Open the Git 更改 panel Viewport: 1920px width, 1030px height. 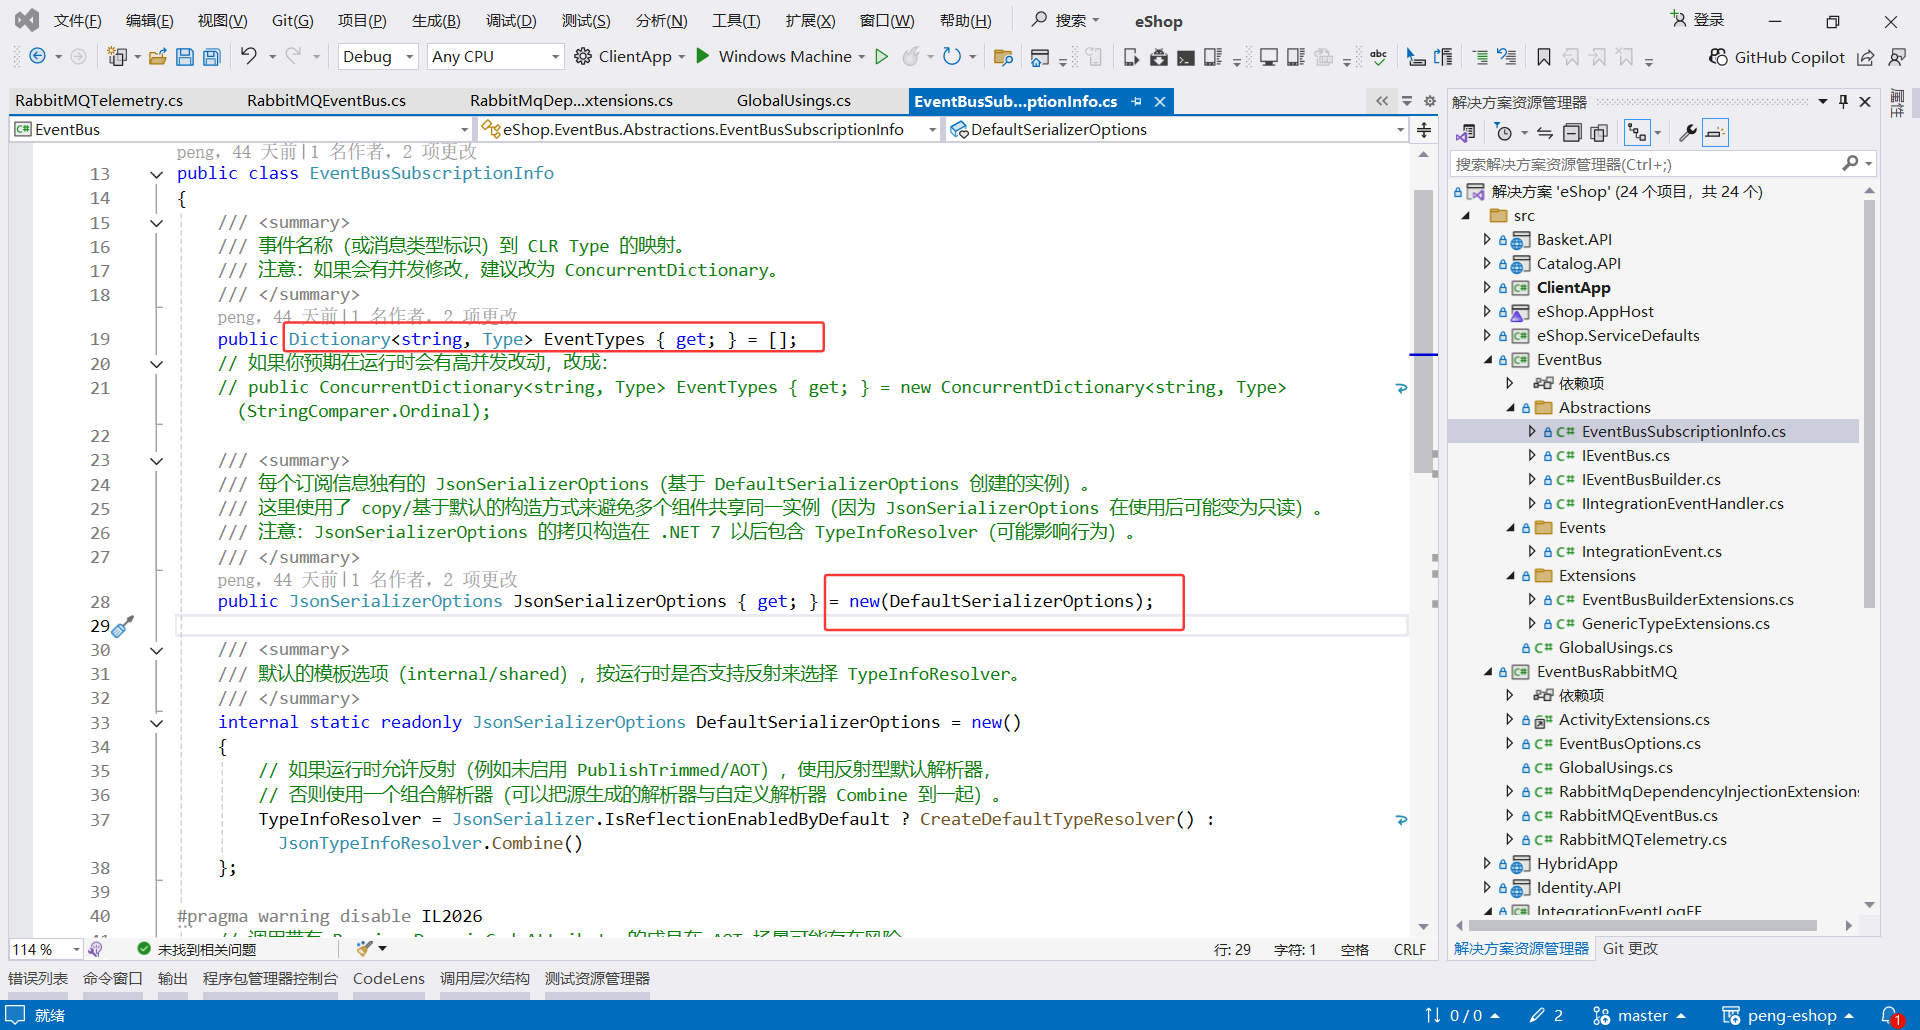(1630, 948)
